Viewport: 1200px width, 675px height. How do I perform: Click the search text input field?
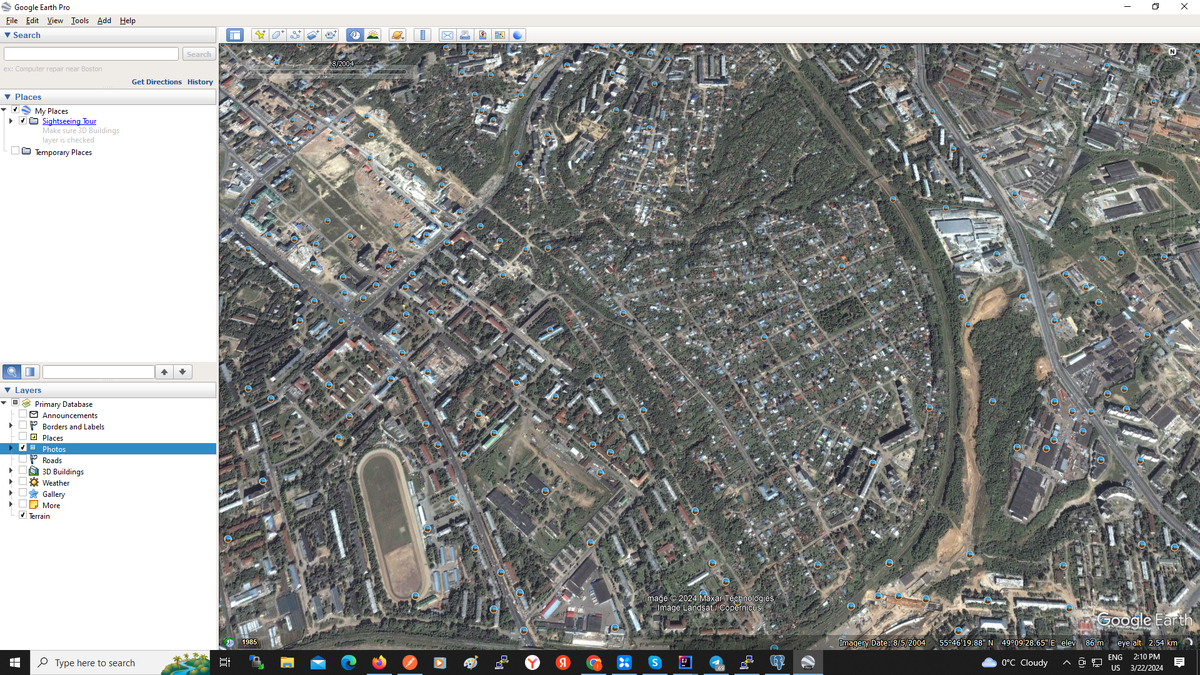click(x=91, y=54)
